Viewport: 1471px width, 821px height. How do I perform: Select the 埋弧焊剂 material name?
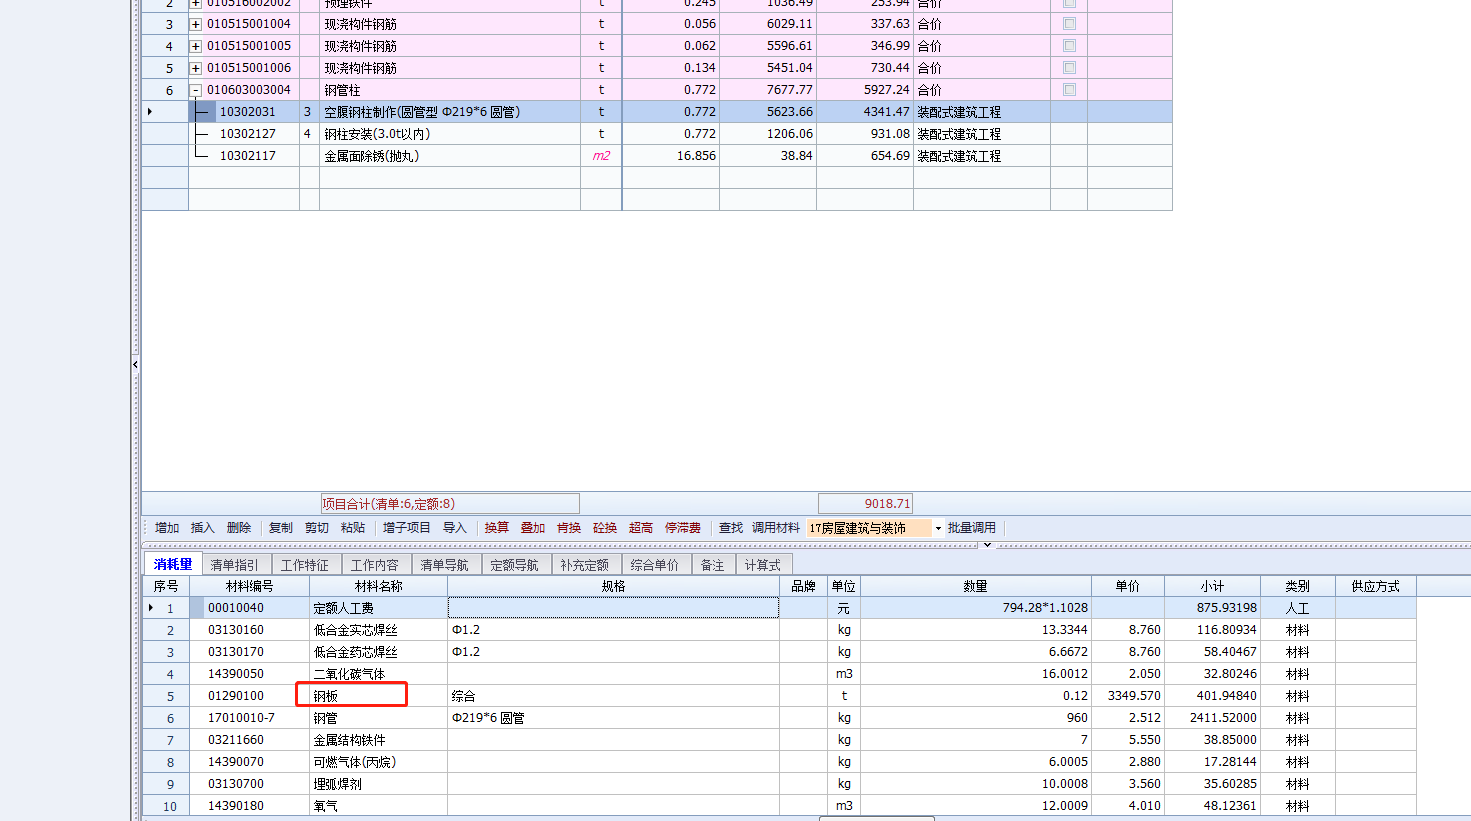(x=337, y=784)
